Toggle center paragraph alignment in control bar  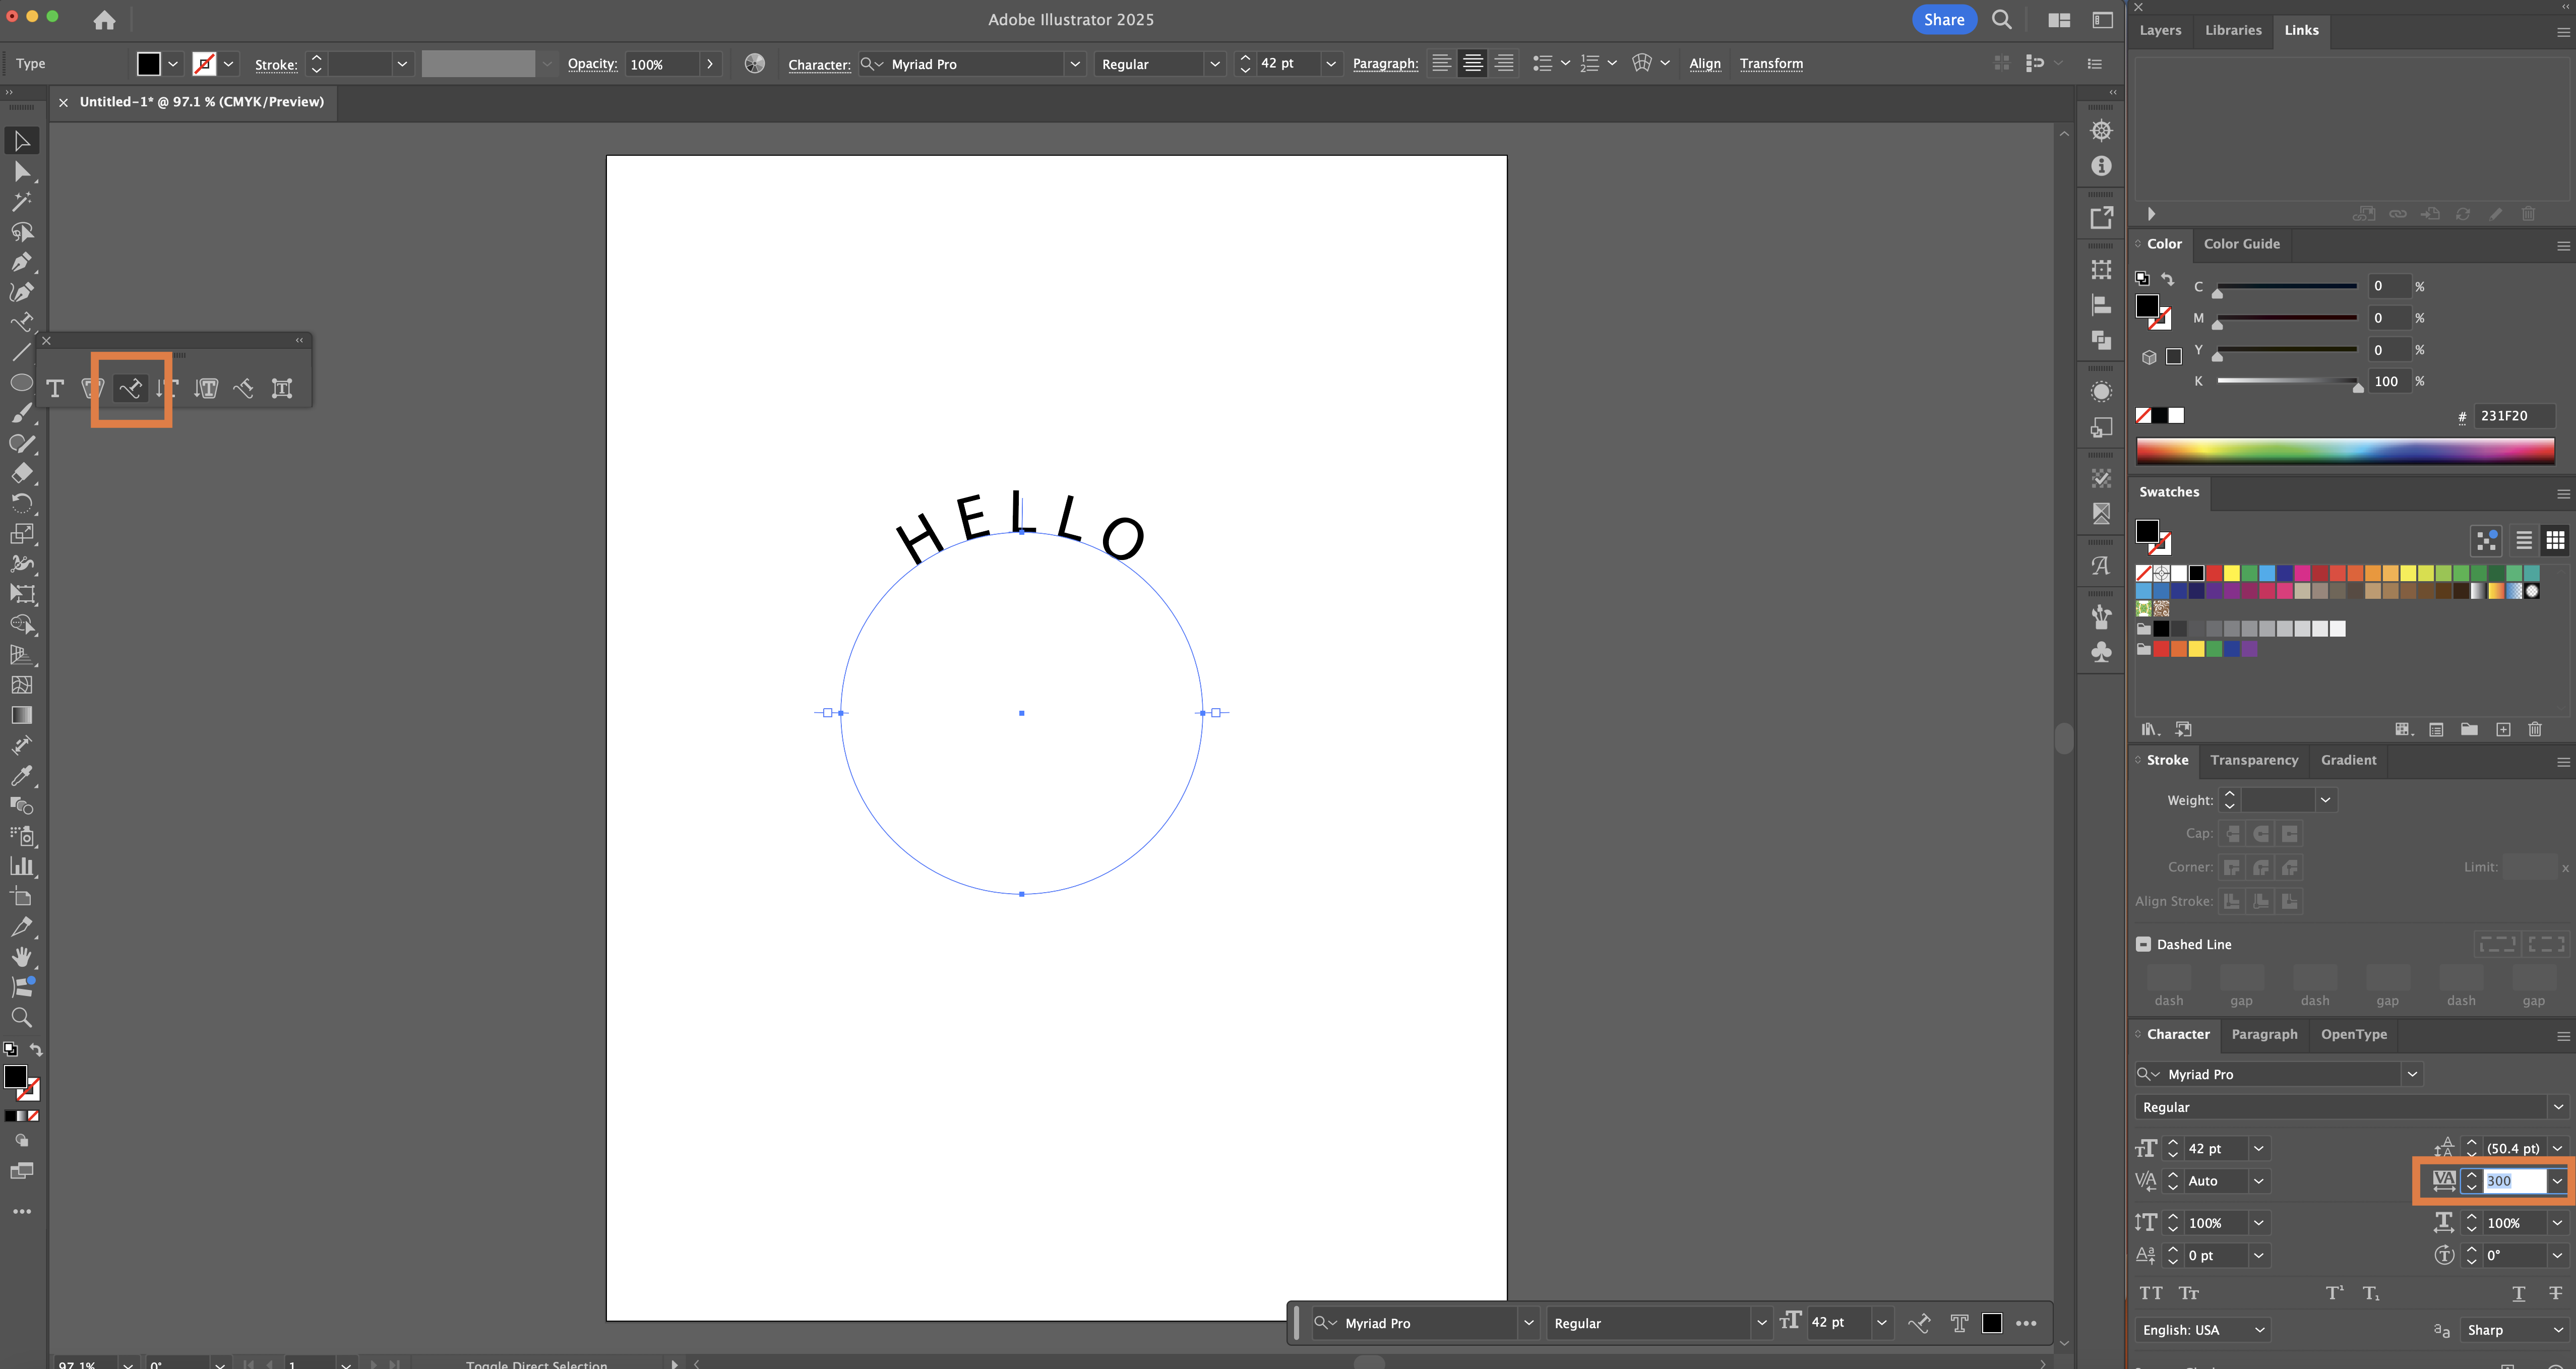point(1472,63)
